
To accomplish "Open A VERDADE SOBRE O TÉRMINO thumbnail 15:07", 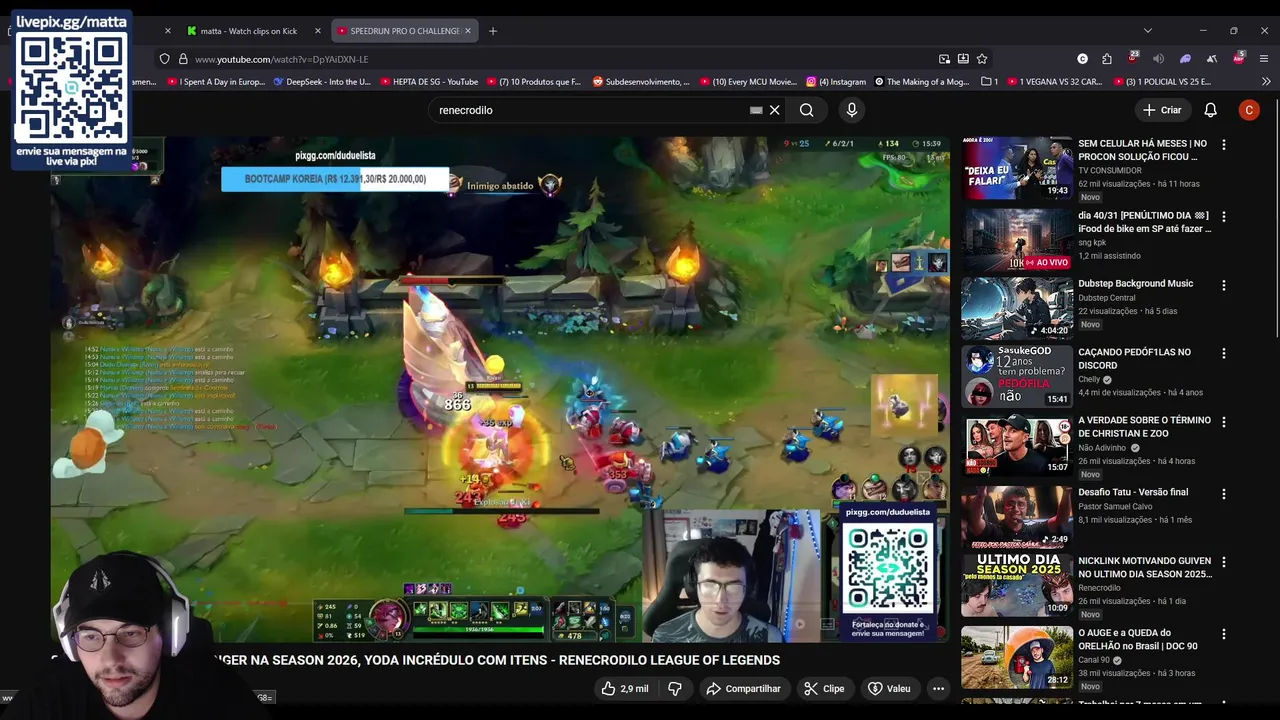I will [x=1016, y=445].
